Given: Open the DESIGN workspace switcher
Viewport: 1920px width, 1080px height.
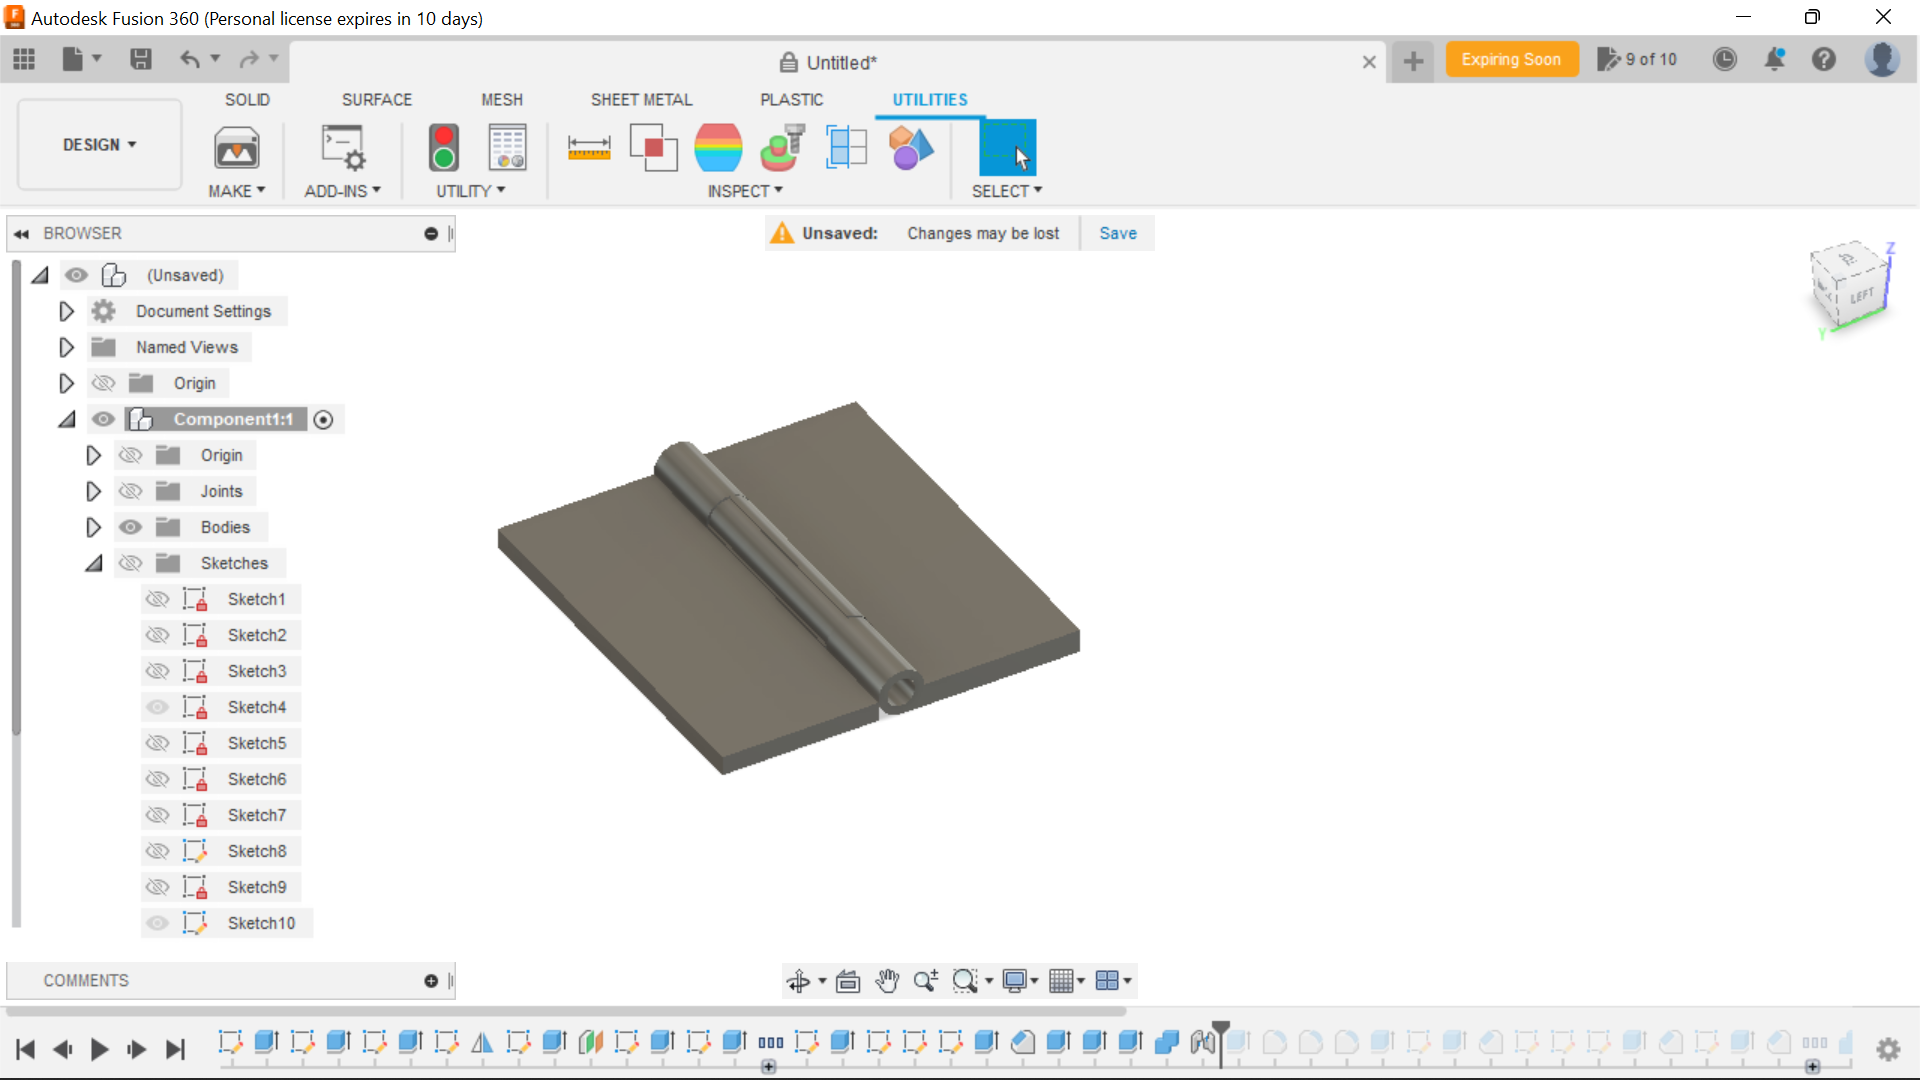Looking at the screenshot, I should pyautogui.click(x=97, y=144).
